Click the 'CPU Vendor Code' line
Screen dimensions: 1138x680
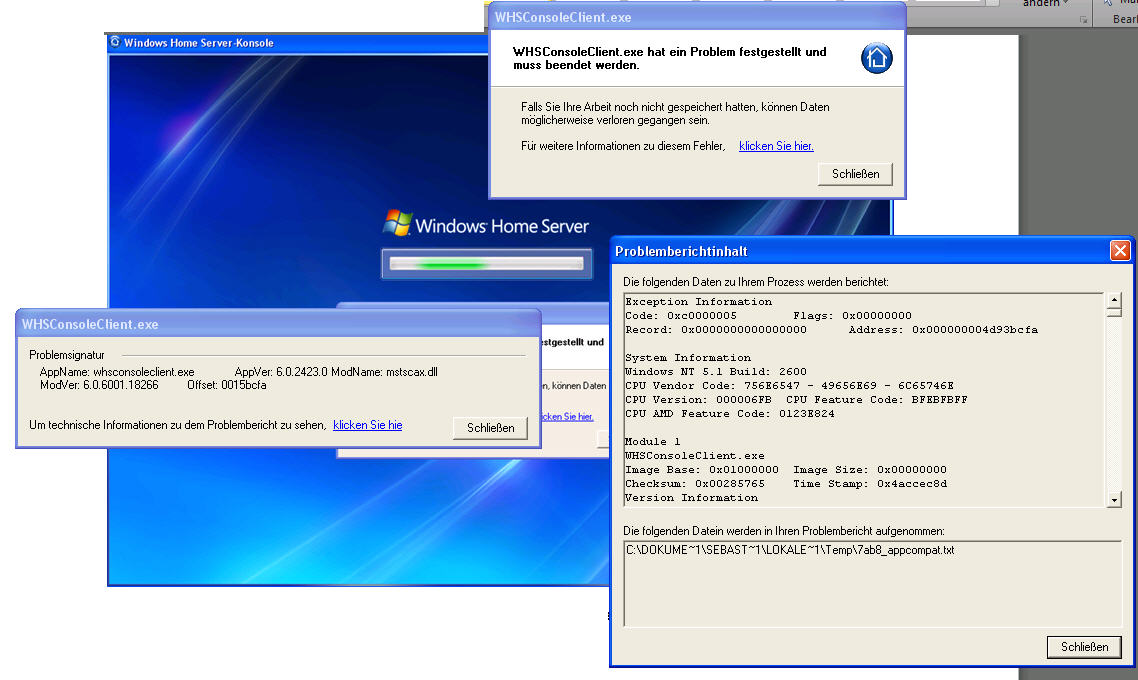[789, 385]
